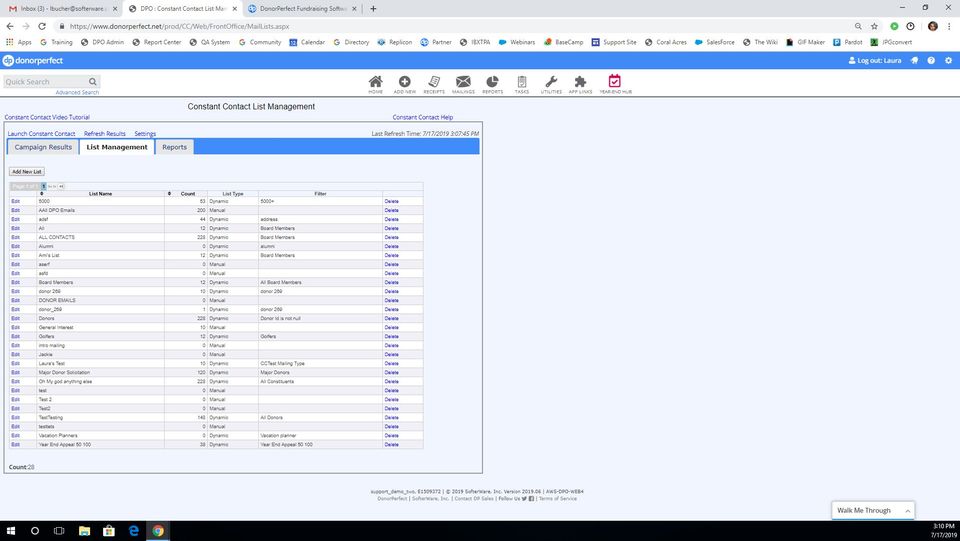
Task: Click the browser back arrow
Action: (10, 26)
